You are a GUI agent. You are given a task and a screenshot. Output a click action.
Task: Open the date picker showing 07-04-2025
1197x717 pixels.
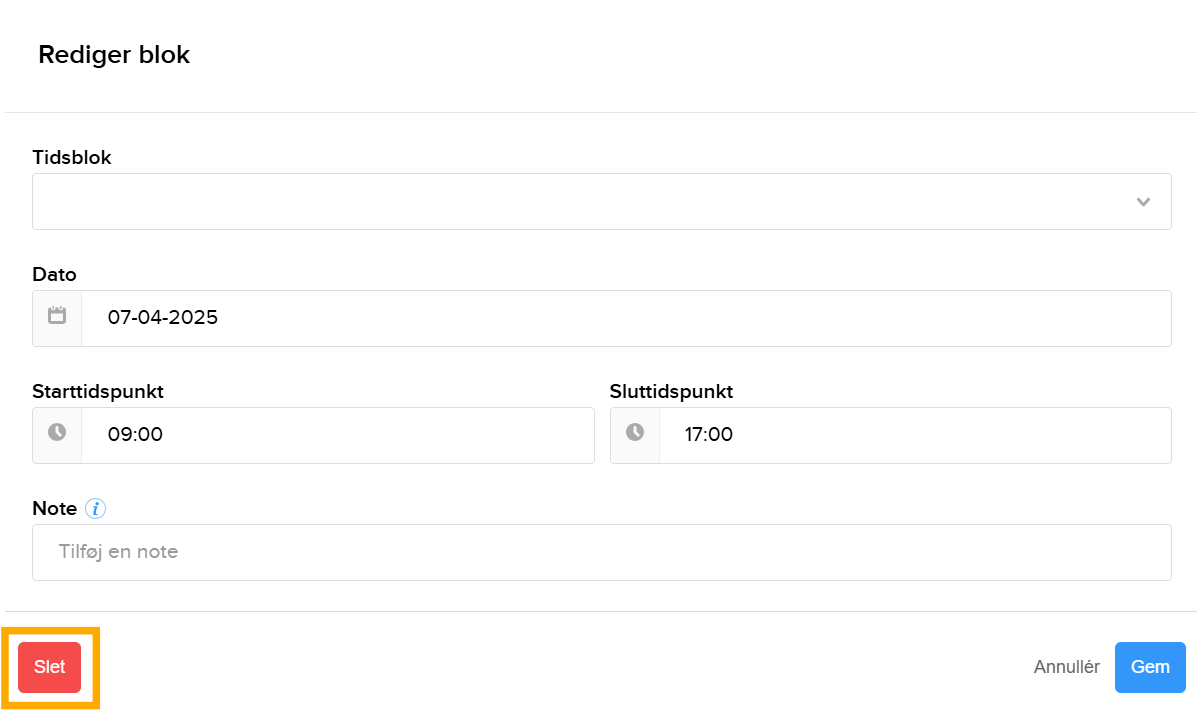[x=625, y=319]
